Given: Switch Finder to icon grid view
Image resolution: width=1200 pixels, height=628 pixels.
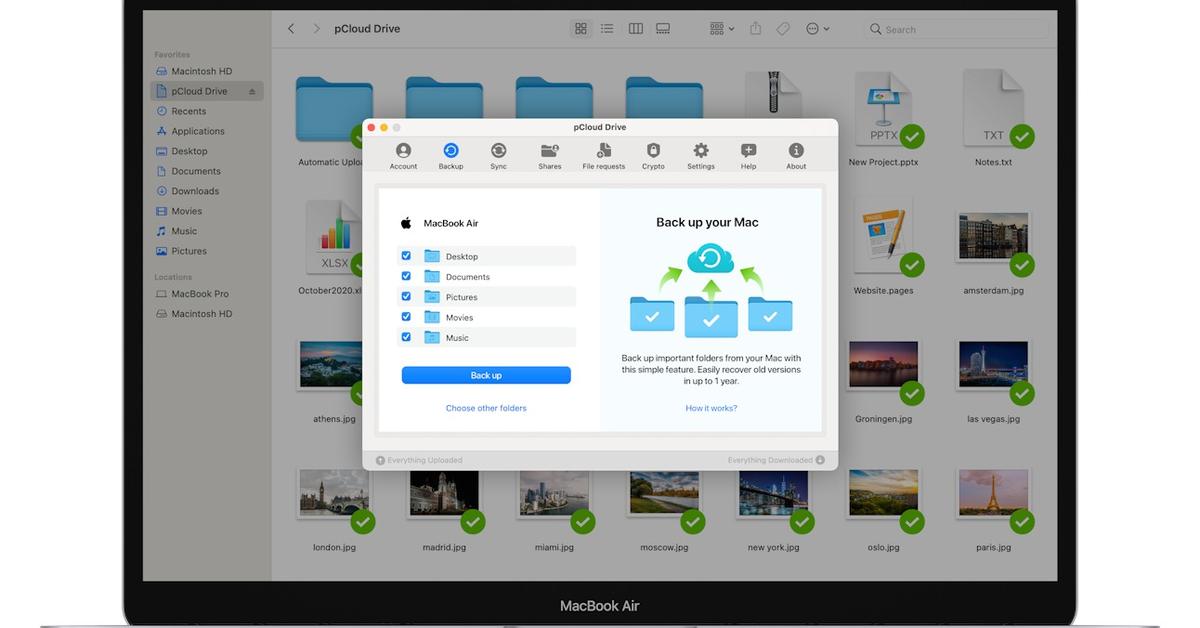Looking at the screenshot, I should pyautogui.click(x=581, y=29).
